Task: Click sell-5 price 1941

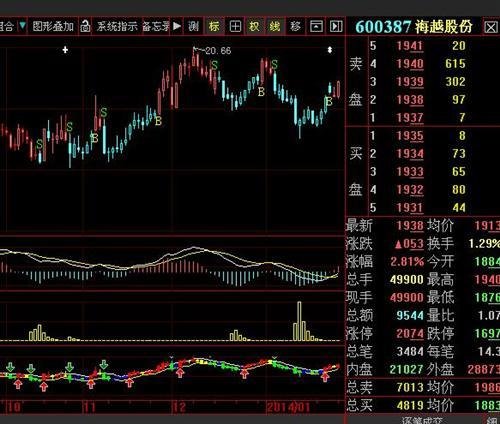Action: (410, 46)
